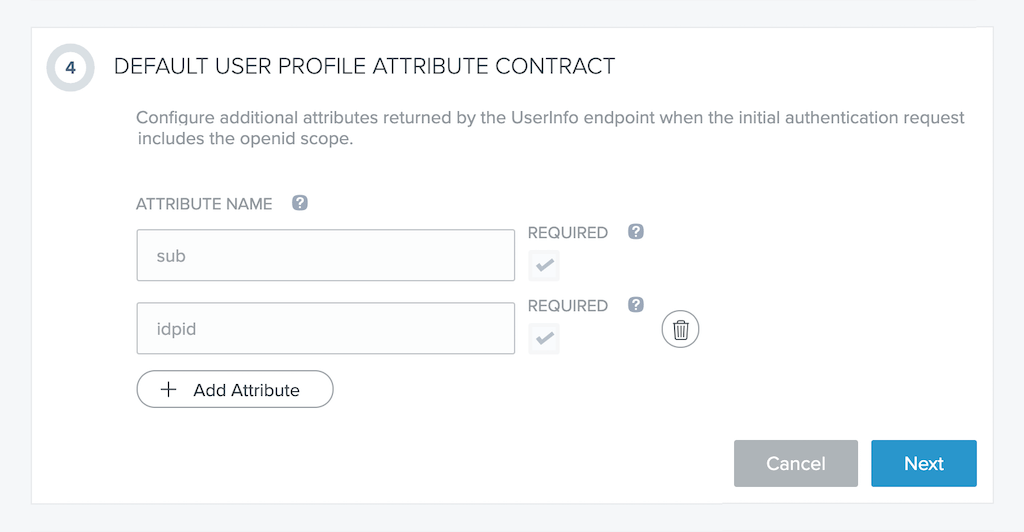Click empty panel space left of Cancel
This screenshot has height=532, width=1024.
[450, 463]
